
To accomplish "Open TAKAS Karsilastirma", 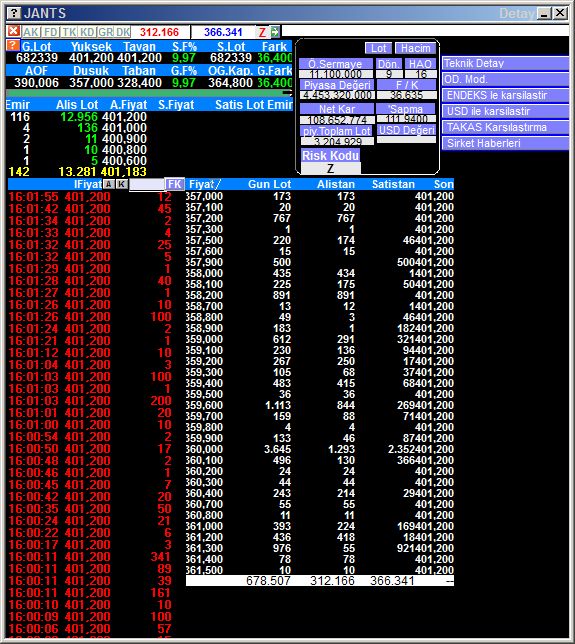I will click(x=505, y=127).
